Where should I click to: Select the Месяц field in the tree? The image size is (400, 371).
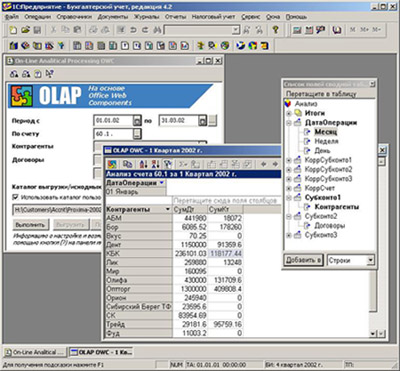click(326, 132)
